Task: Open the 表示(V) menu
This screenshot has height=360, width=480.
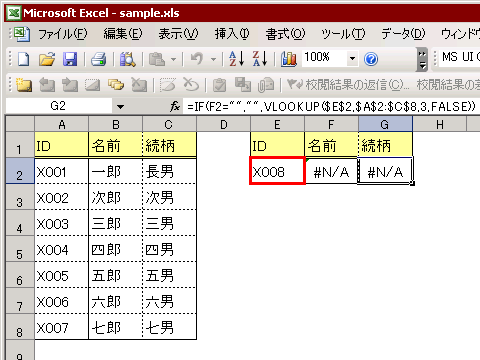Action: point(178,34)
